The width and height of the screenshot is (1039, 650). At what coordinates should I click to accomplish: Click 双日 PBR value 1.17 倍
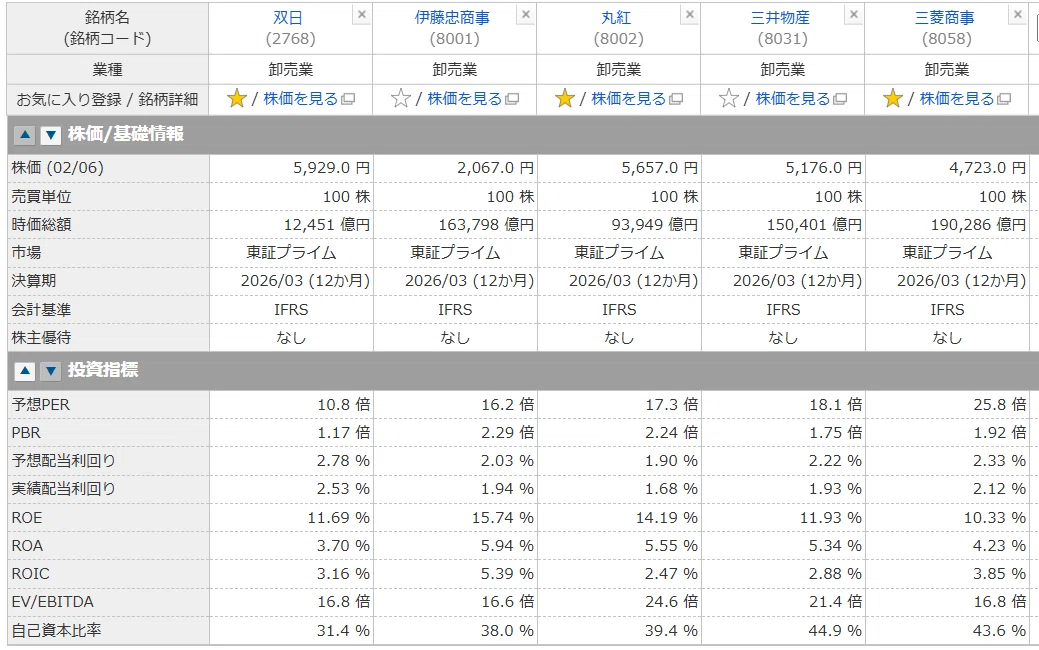(343, 433)
